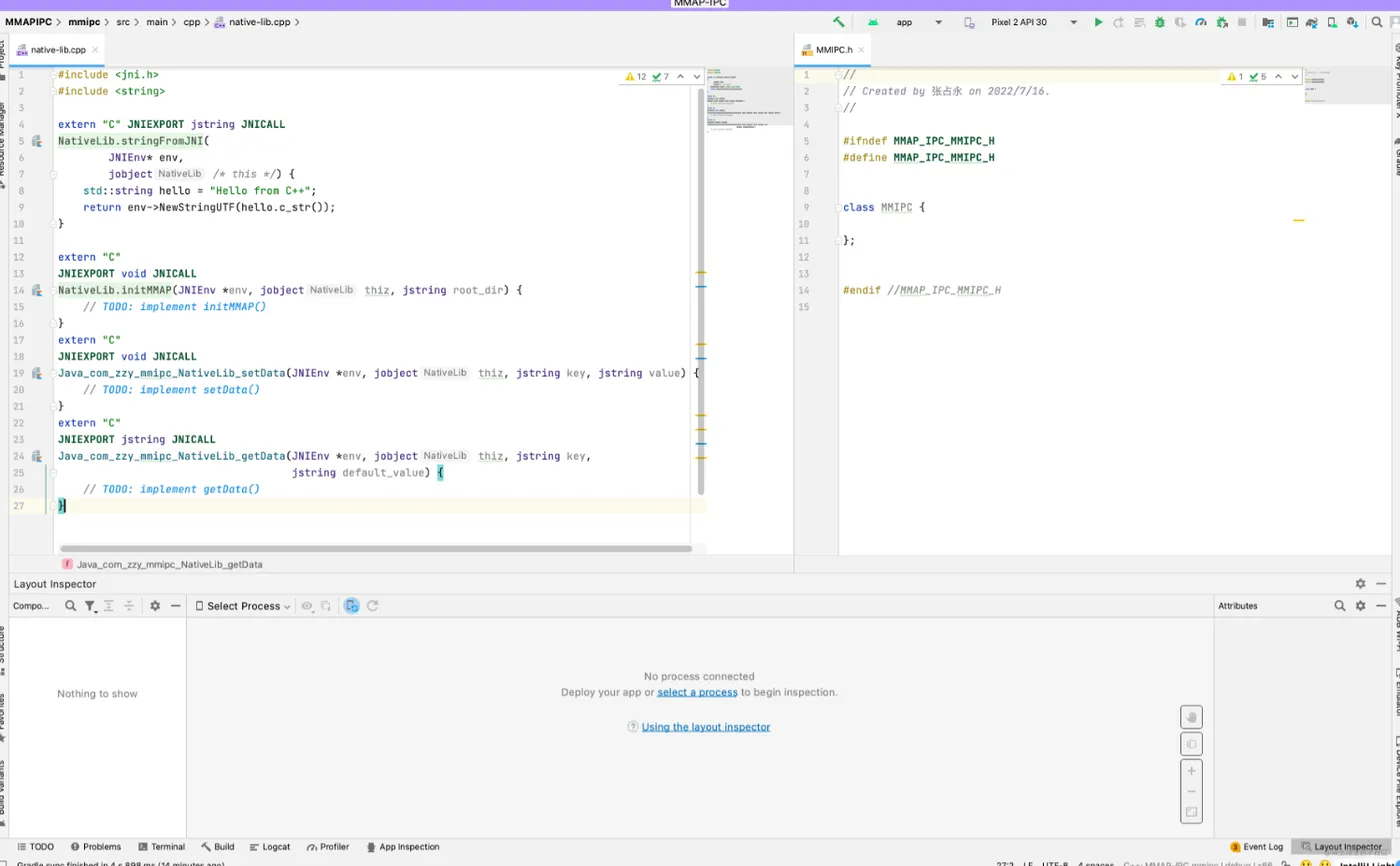Viewport: 1400px width, 866px height.
Task: Go to next highlighted error in native-lib.cpp
Action: click(697, 76)
